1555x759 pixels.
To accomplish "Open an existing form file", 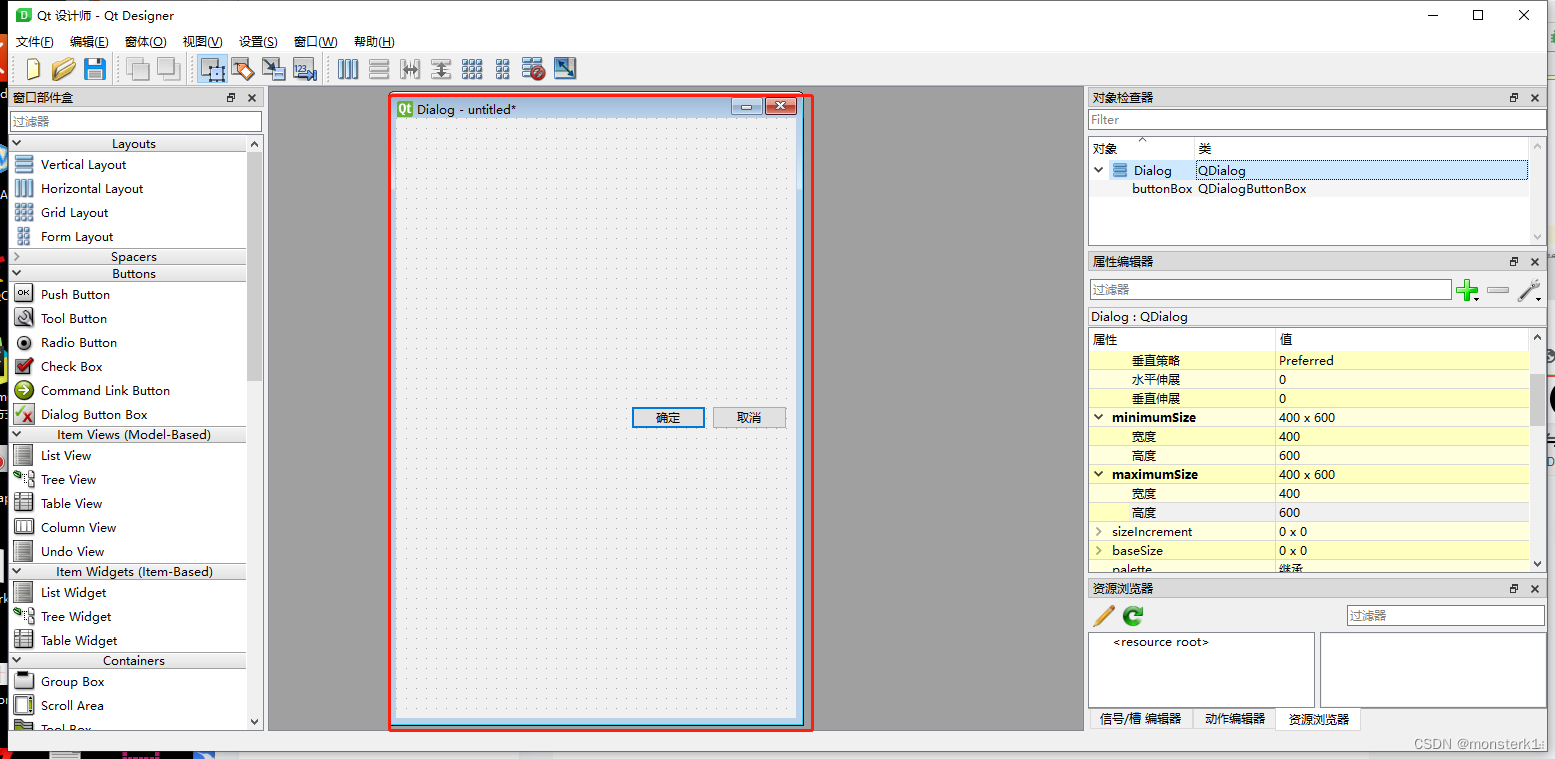I will click(x=63, y=69).
